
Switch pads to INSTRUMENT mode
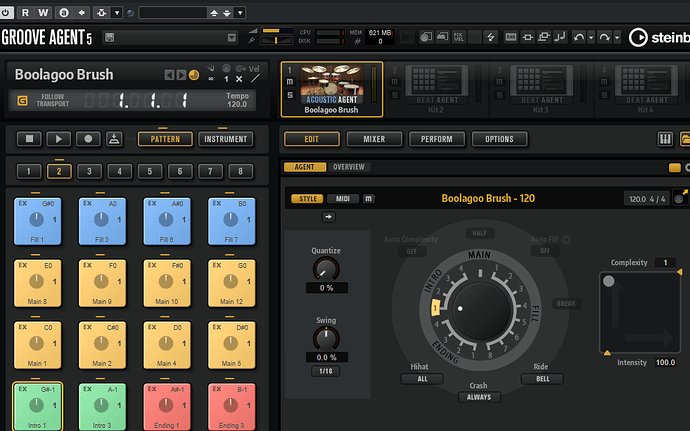click(x=225, y=139)
